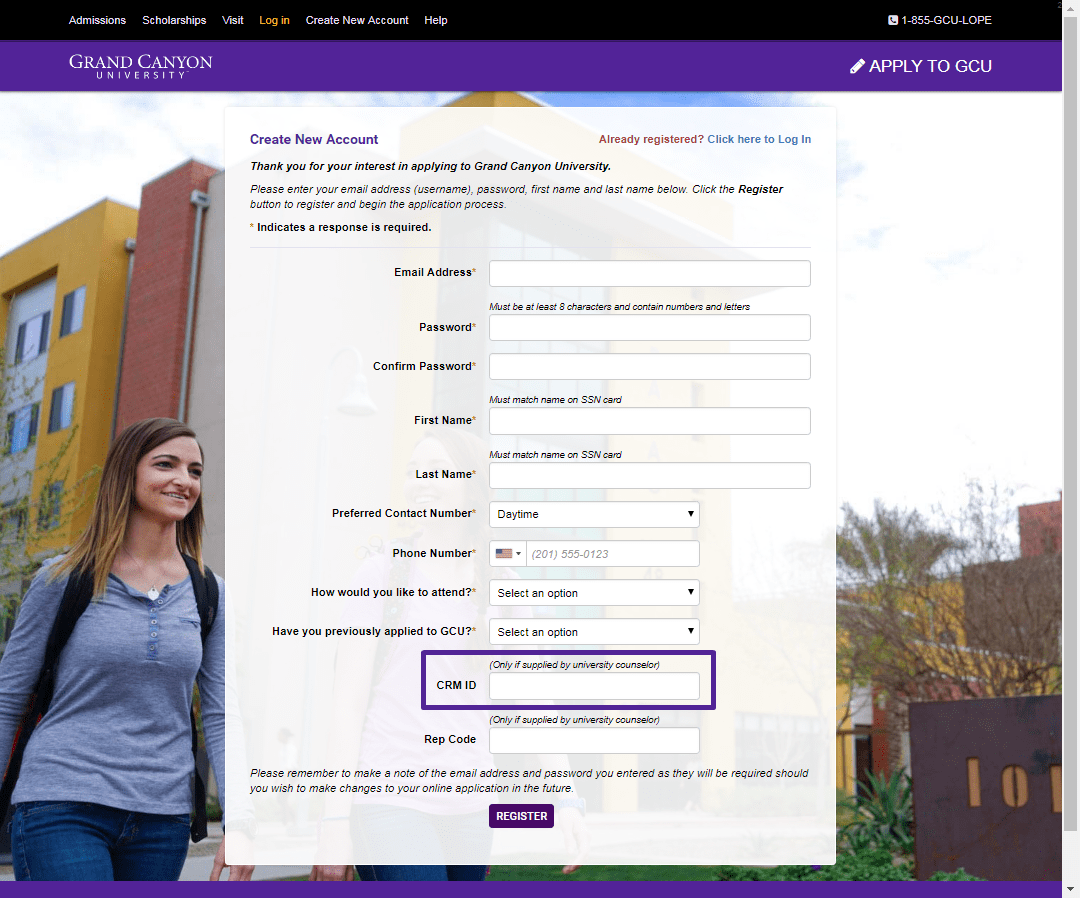Click the Email Address input field
1080x898 pixels.
point(649,273)
